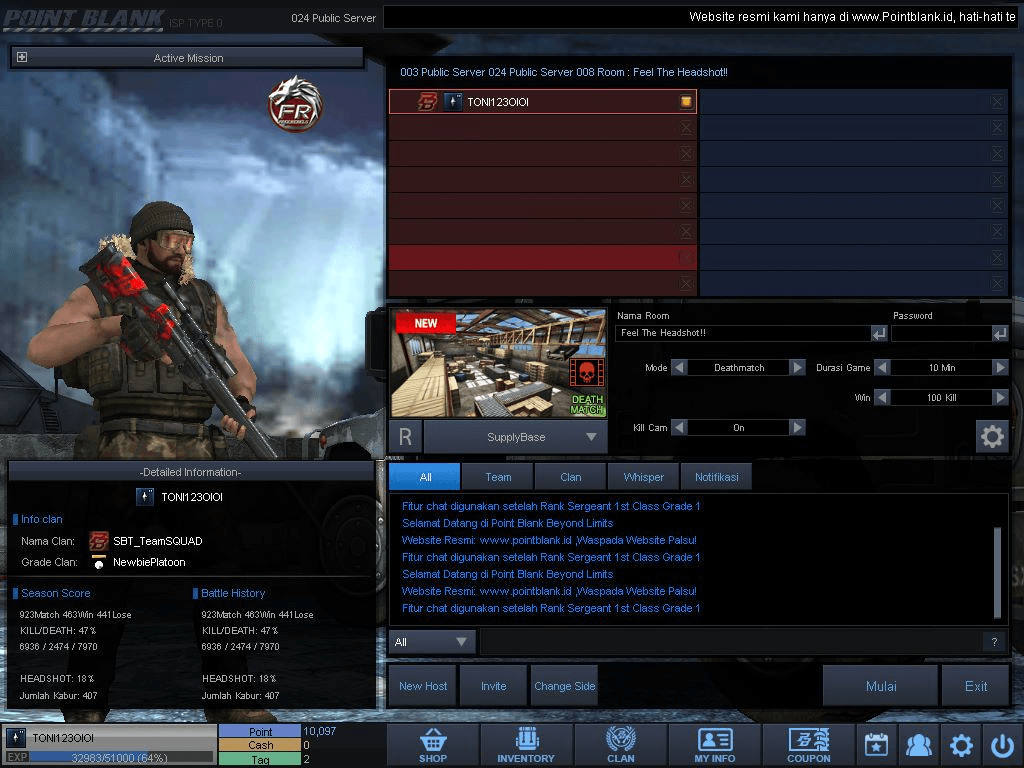1024x768 pixels.
Task: Open the COUPON menu
Action: coord(808,745)
